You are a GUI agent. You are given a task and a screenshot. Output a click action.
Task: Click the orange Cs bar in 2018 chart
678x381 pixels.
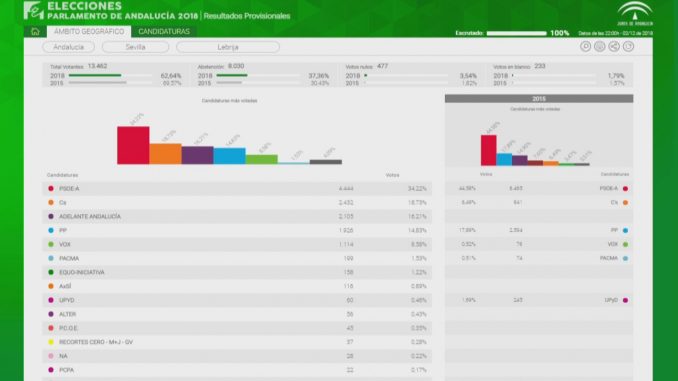tap(165, 154)
